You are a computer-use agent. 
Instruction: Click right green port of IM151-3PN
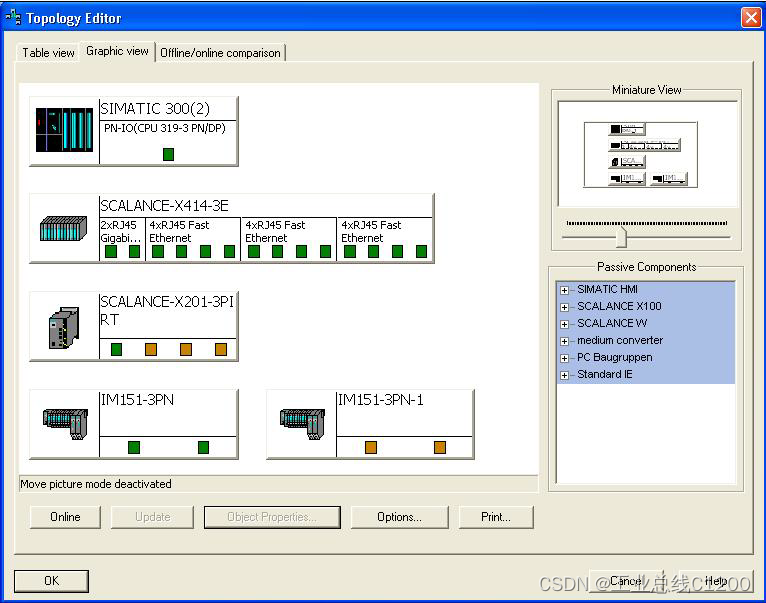click(204, 447)
